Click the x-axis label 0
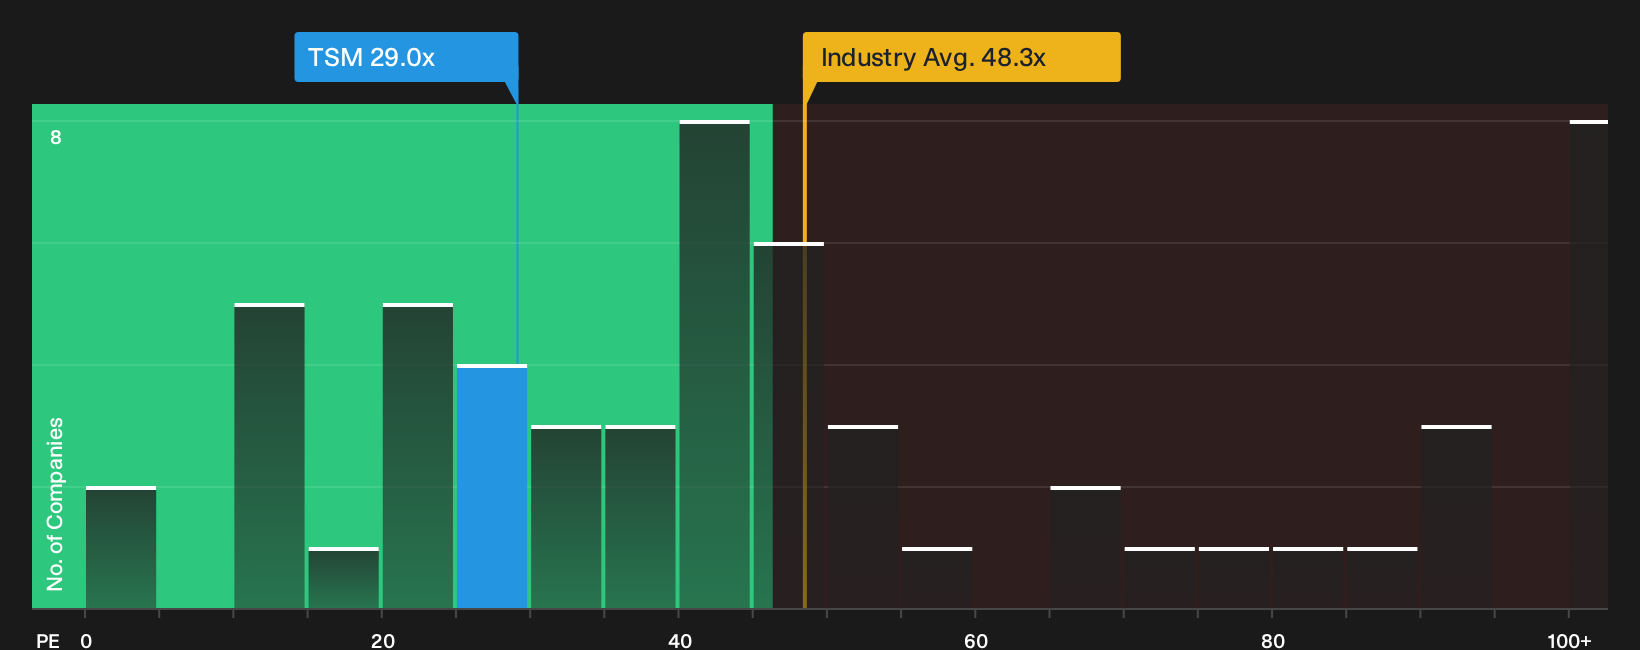The image size is (1640, 650). pyautogui.click(x=86, y=640)
